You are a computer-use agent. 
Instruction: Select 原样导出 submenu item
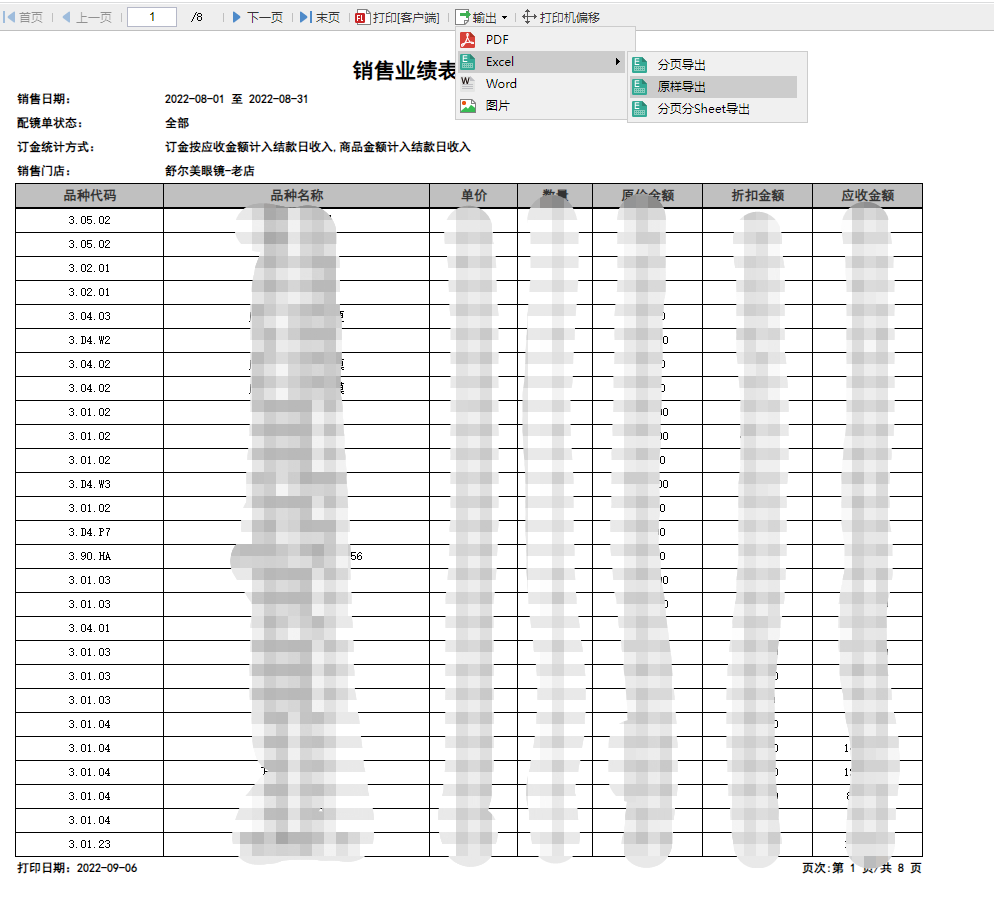click(x=714, y=87)
